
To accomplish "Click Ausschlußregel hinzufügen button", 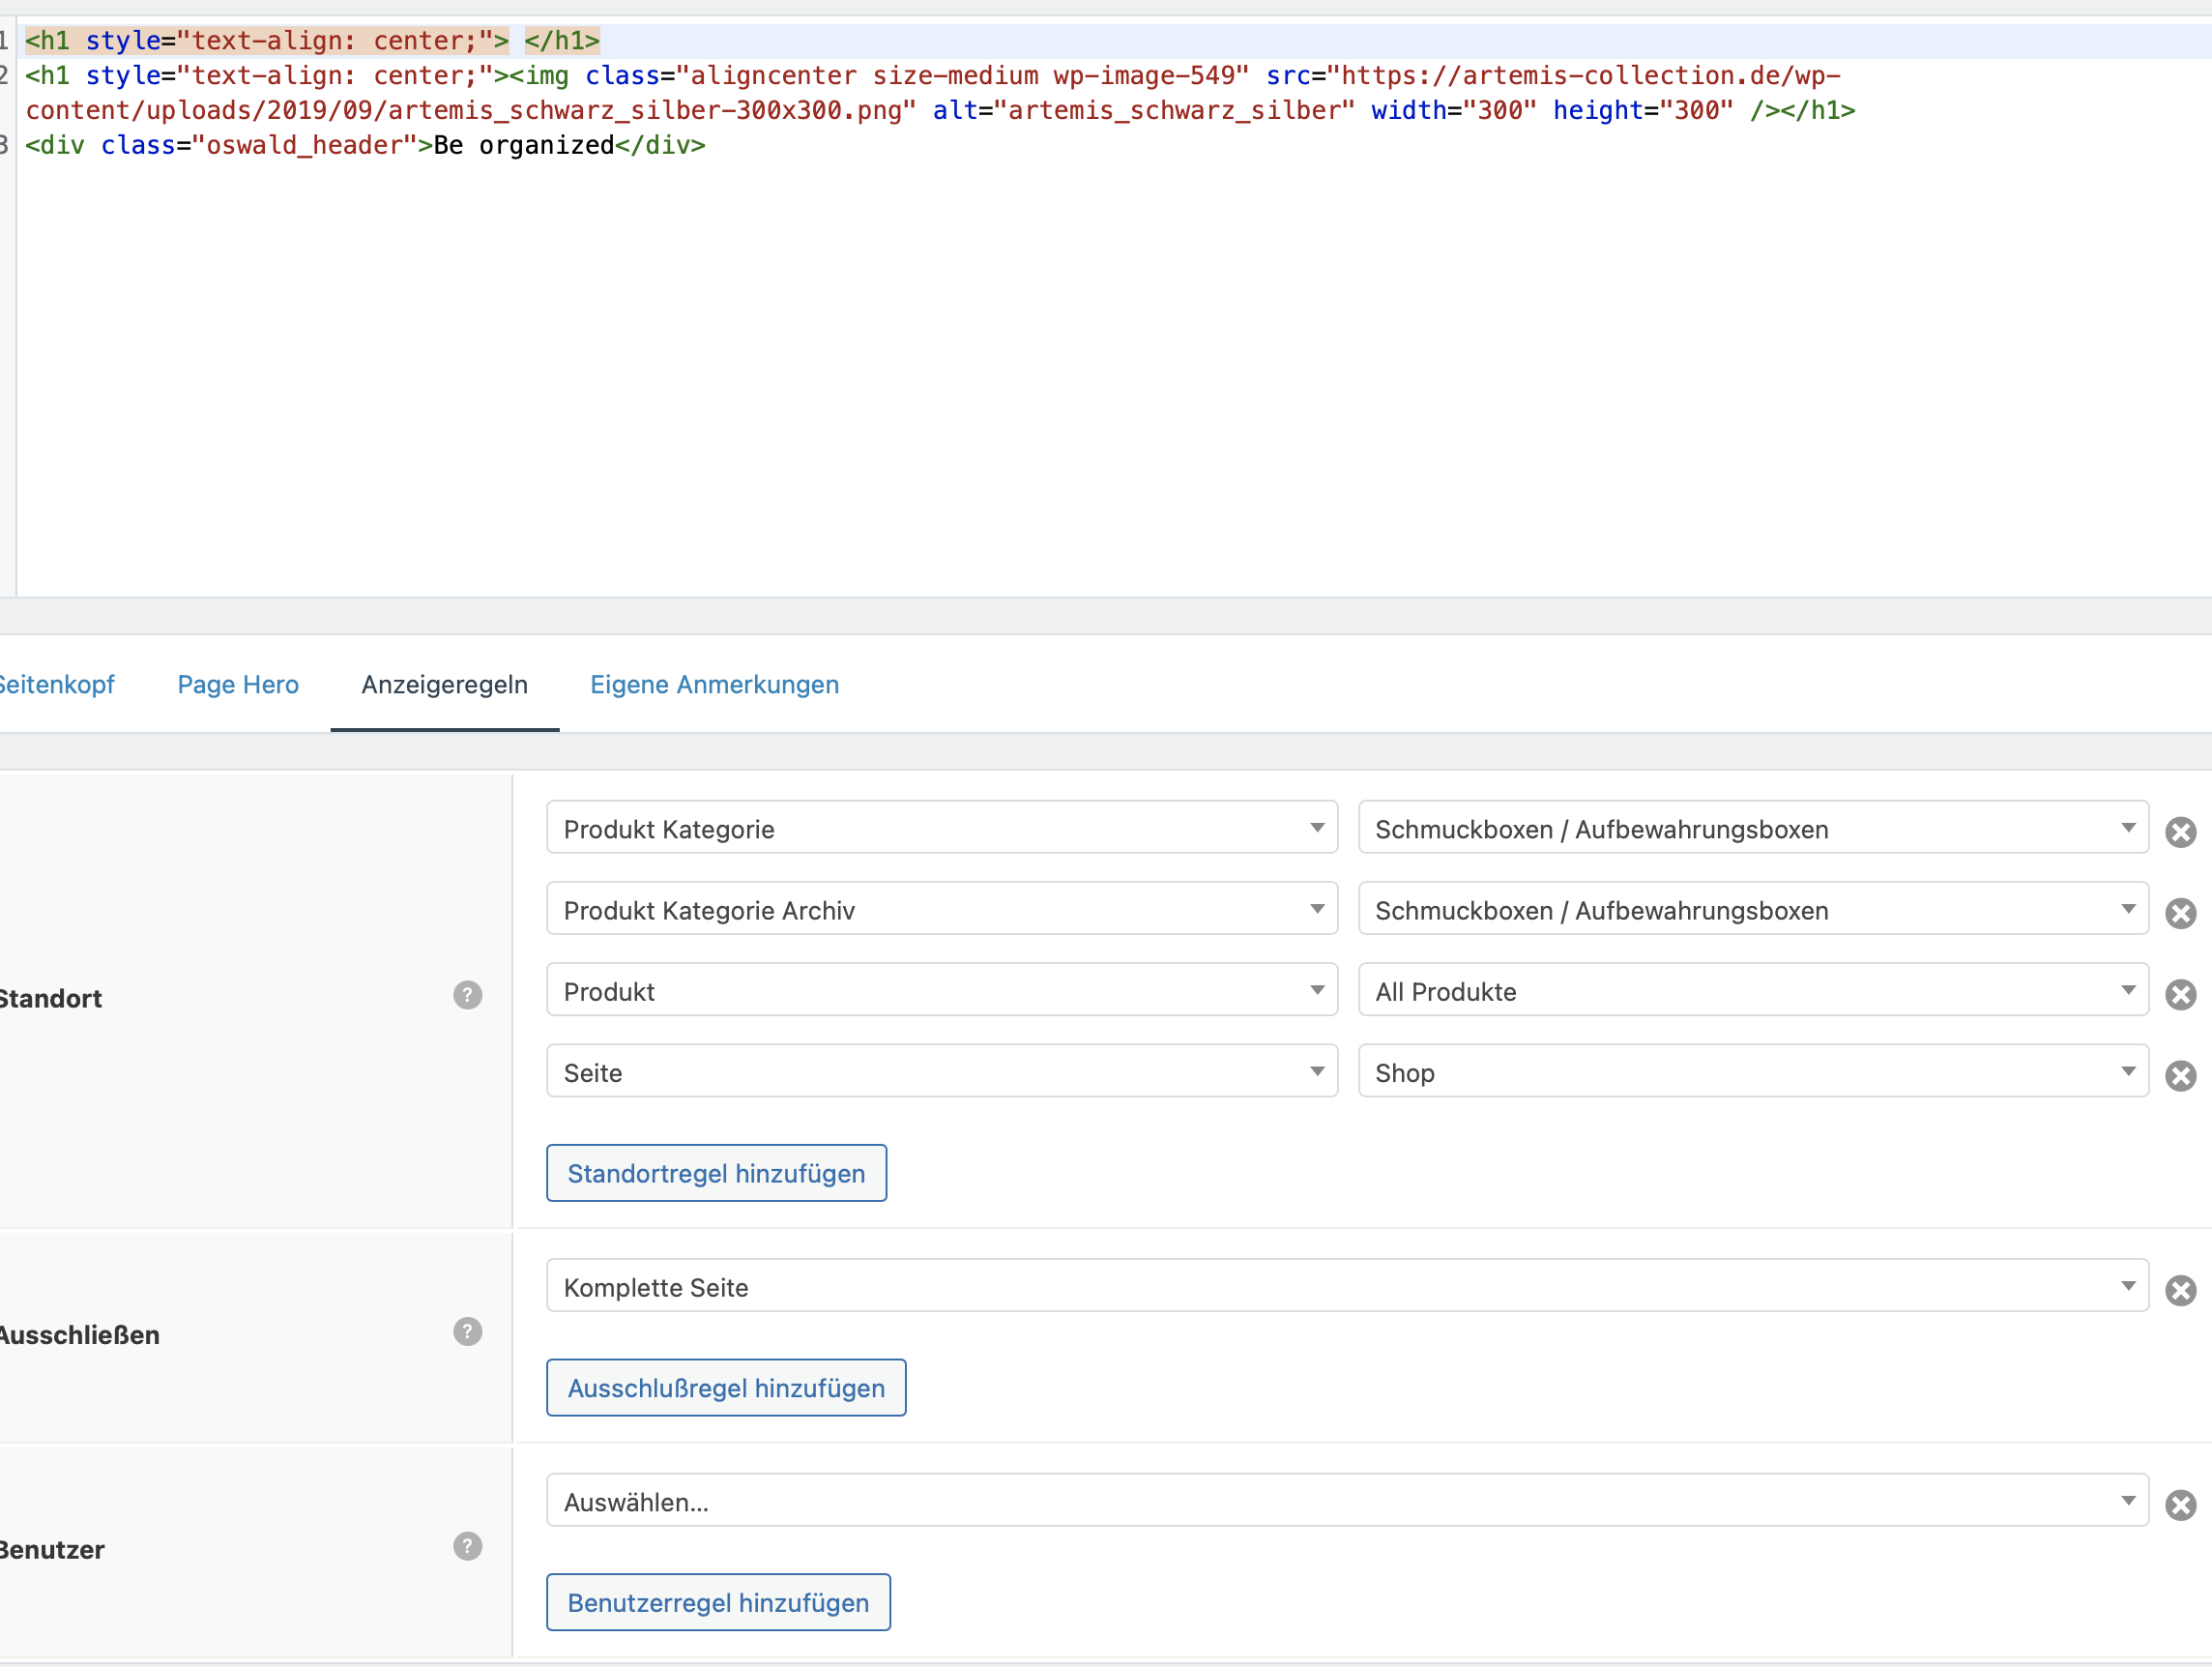I will pos(726,1388).
